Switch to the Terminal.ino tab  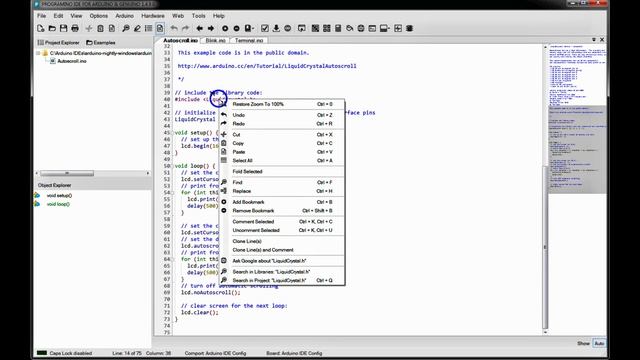point(249,40)
